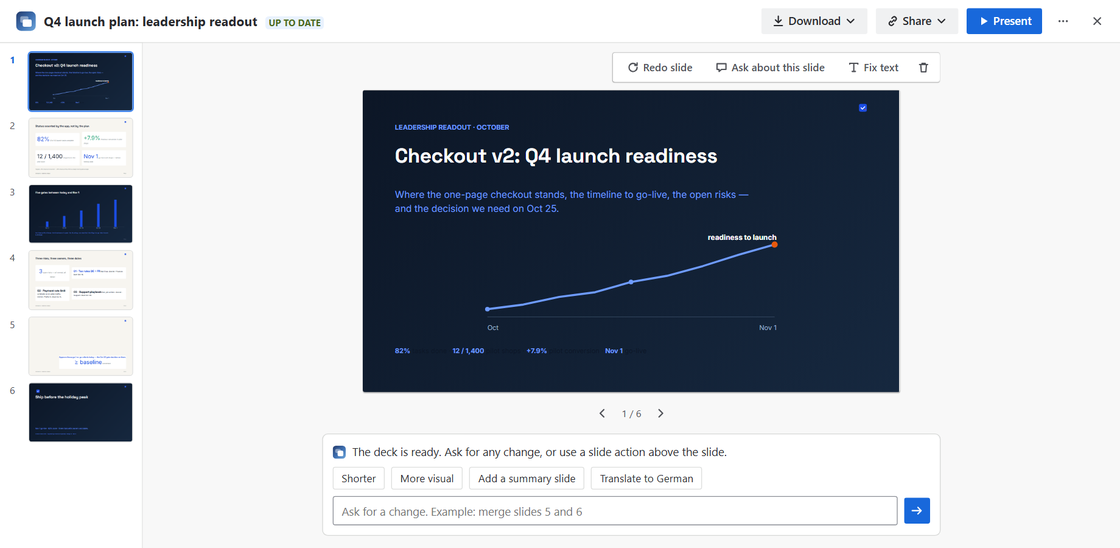This screenshot has width=1120, height=548.
Task: Send the change request with arrow button
Action: [917, 511]
